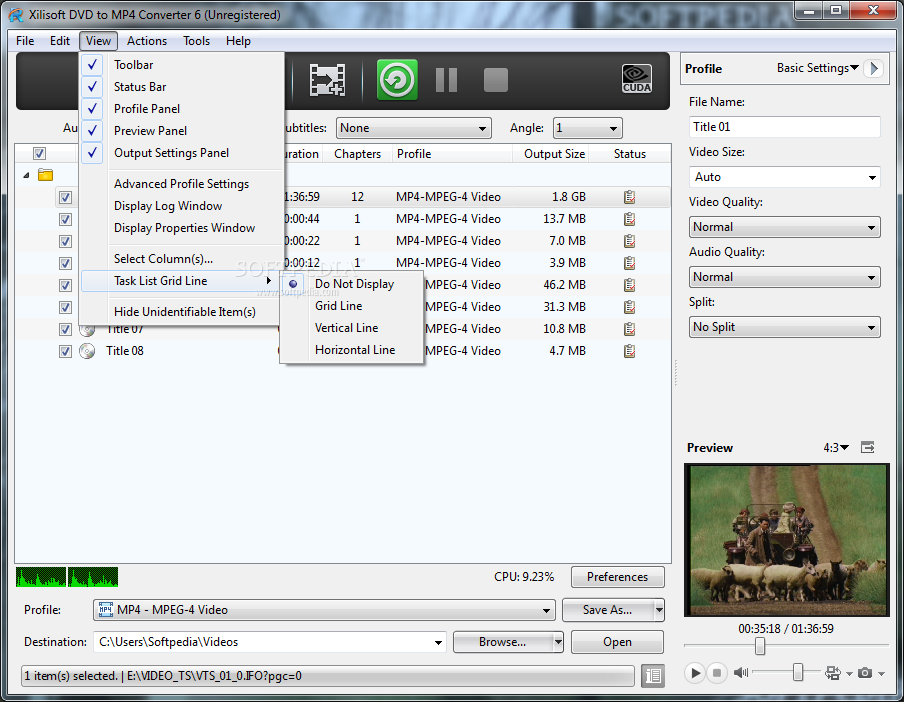Click the CUDA acceleration icon
This screenshot has height=702, width=904.
637,79
